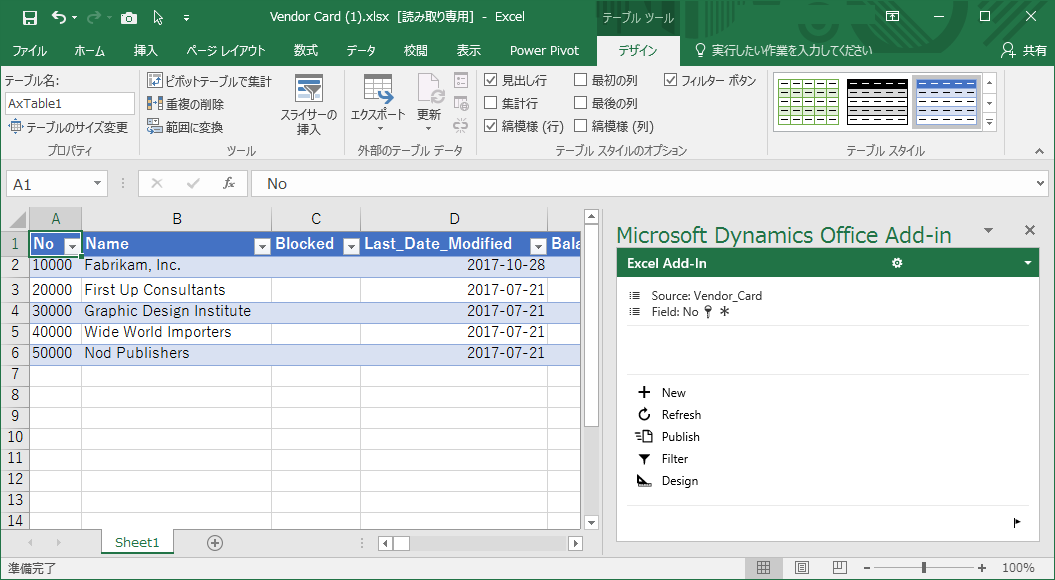Click the table name field AxTable1

(70, 104)
